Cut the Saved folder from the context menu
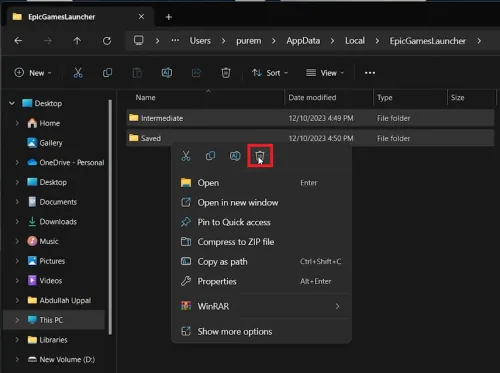This screenshot has width=500, height=373. (186, 156)
